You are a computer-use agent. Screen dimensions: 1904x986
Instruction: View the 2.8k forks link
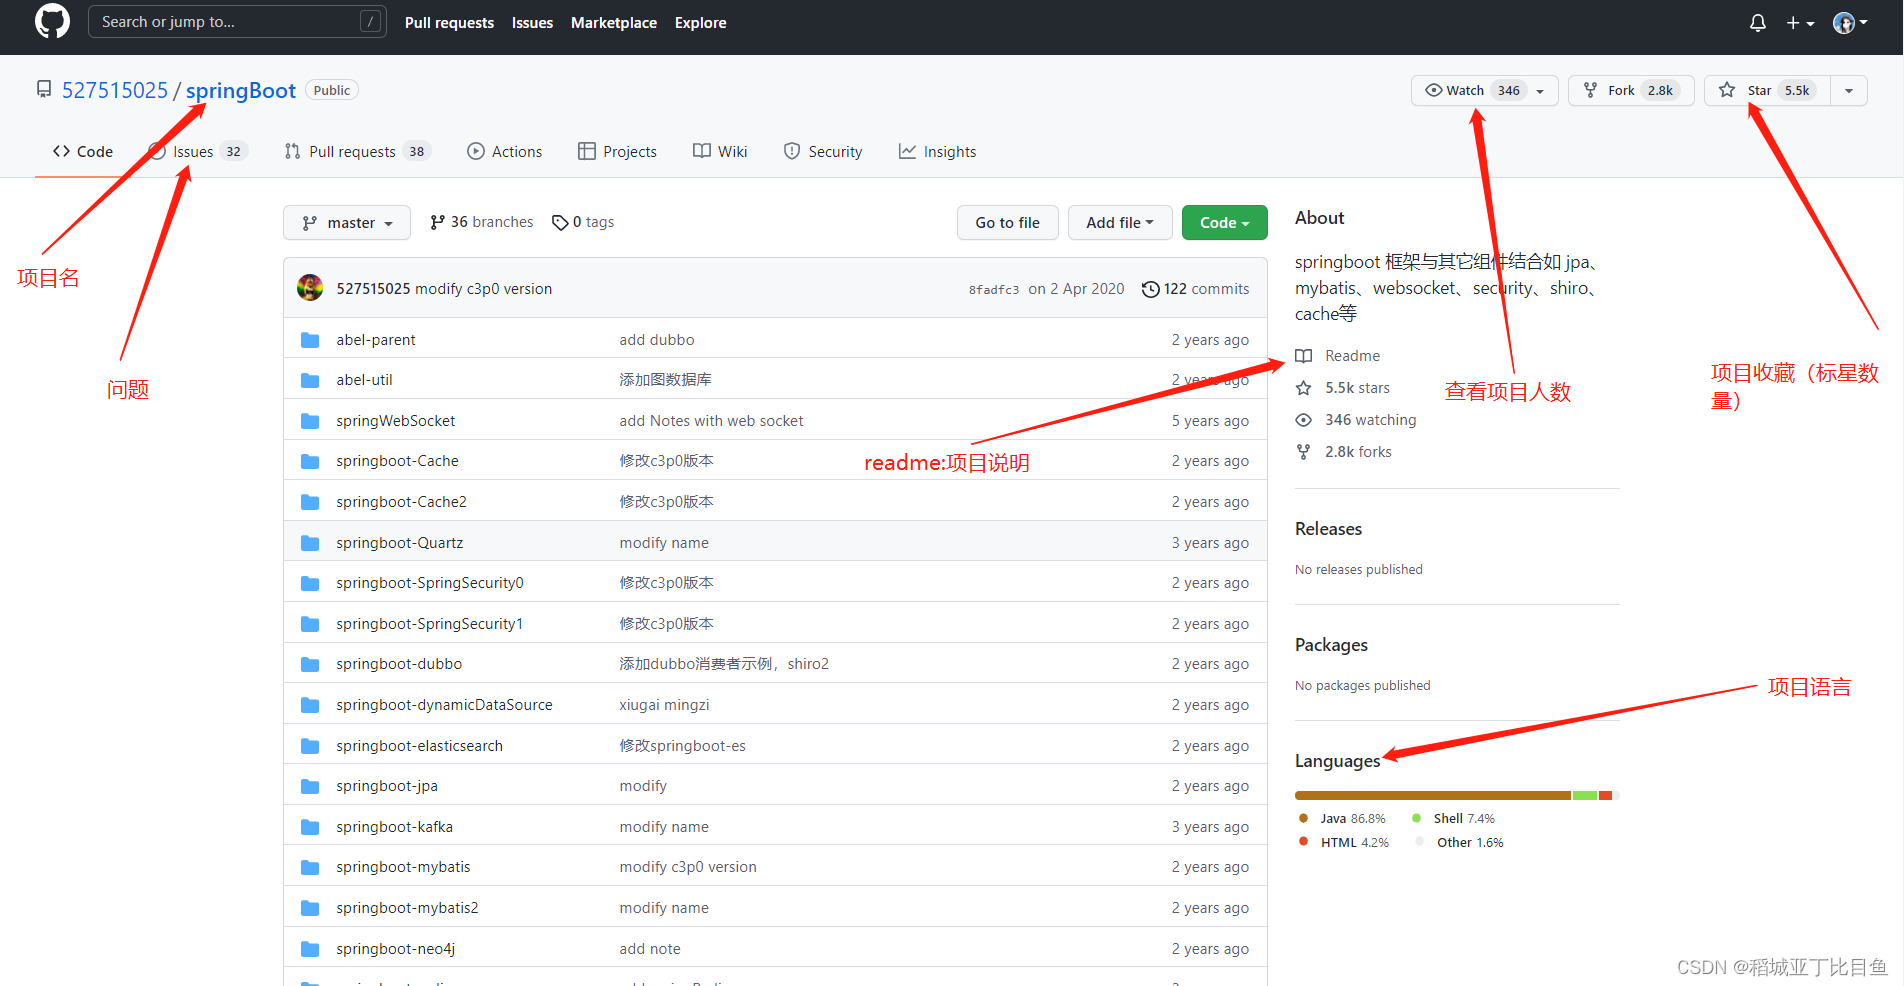(1344, 452)
